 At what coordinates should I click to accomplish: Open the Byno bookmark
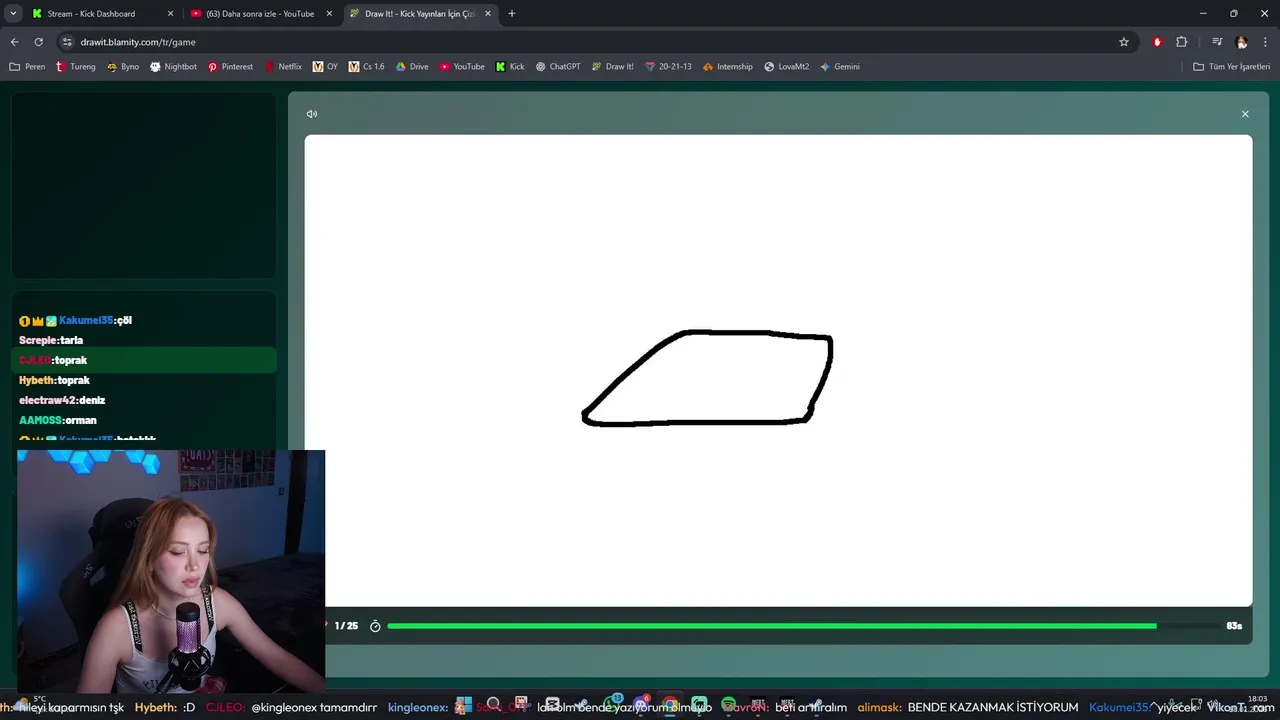point(123,67)
